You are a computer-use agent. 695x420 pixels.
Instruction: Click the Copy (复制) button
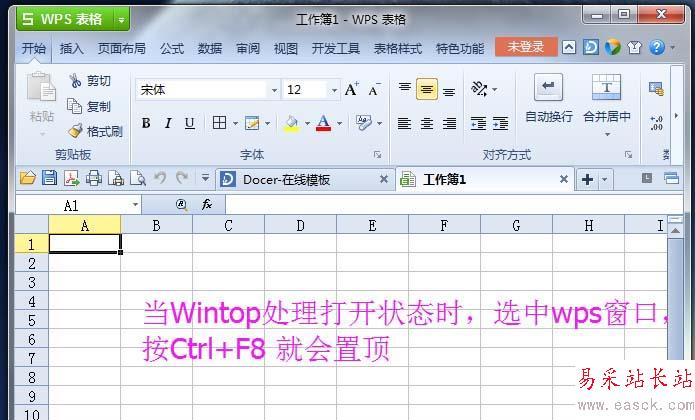click(89, 106)
